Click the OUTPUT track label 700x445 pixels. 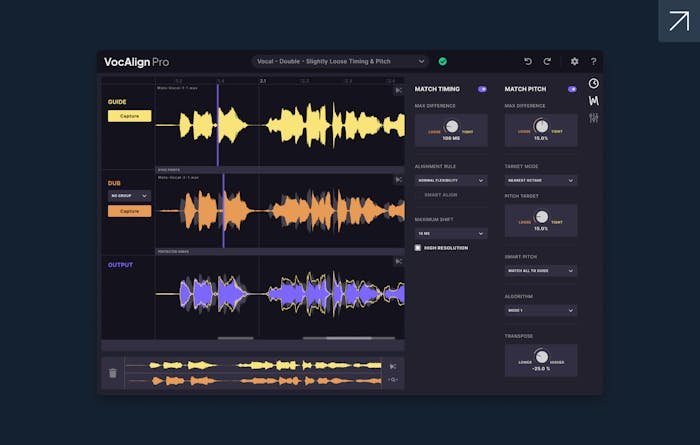tap(120, 265)
